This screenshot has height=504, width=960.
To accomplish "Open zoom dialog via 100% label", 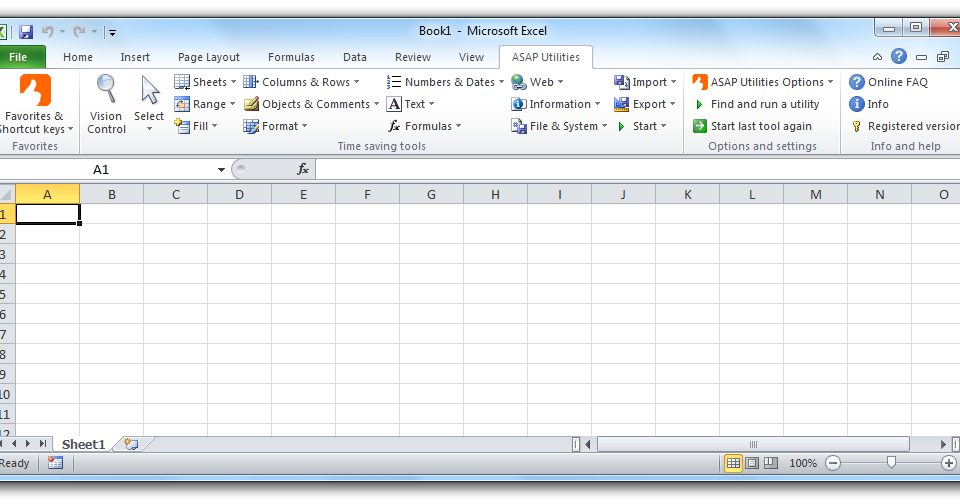I will tap(803, 464).
